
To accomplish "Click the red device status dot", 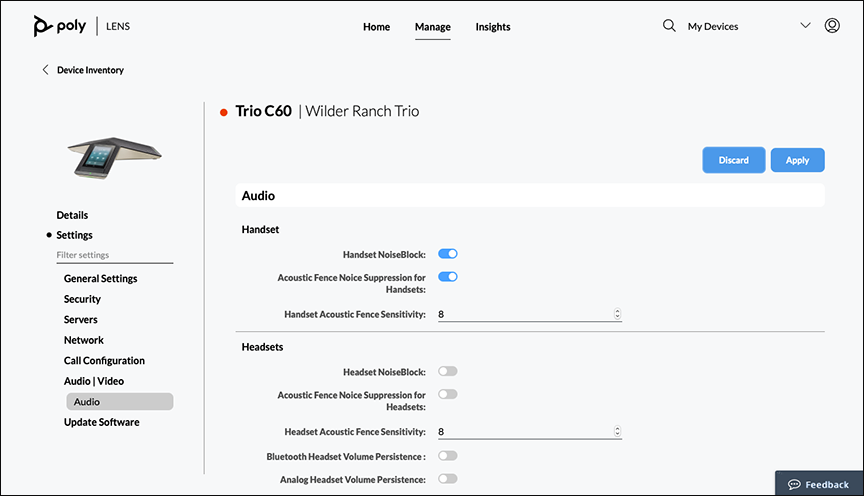I will [224, 112].
